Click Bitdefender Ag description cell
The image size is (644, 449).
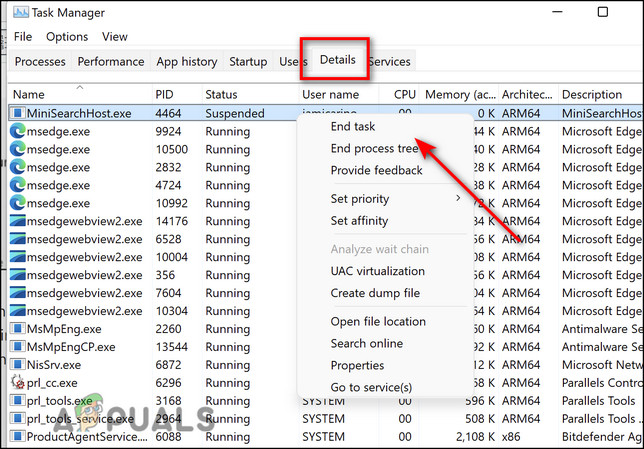602,437
